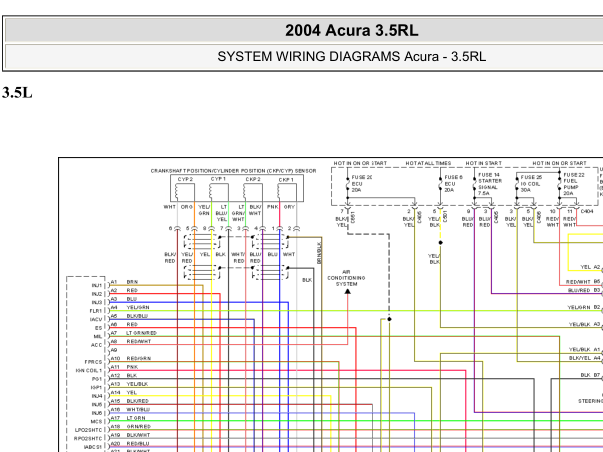Select the IGN COIL 1 signal name
Screen dimensions: 603x452
89,370
